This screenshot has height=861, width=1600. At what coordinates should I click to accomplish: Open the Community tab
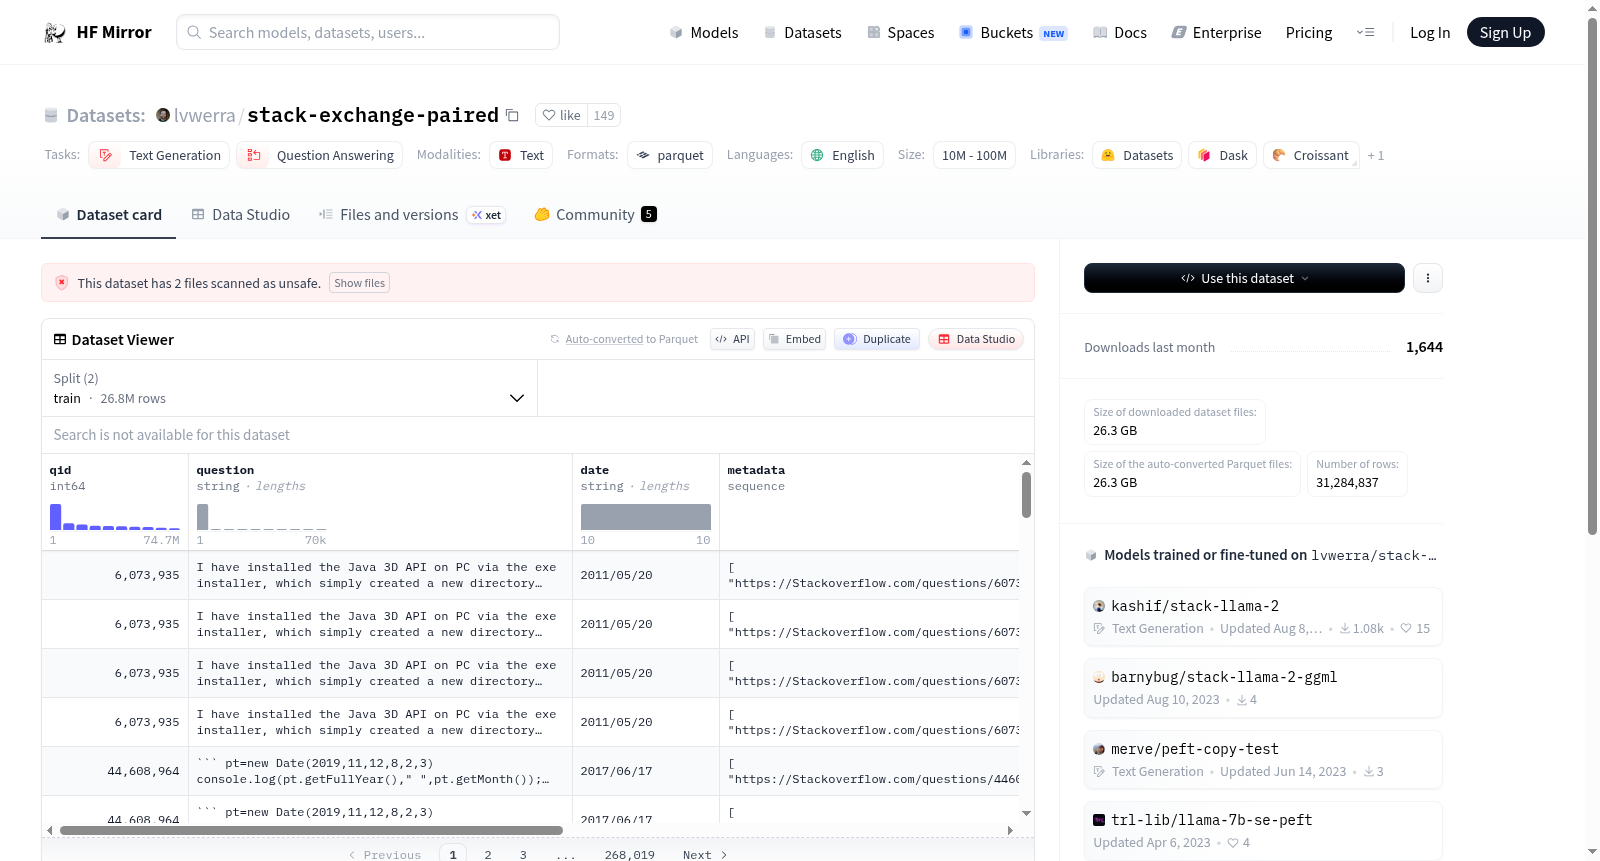tap(595, 214)
